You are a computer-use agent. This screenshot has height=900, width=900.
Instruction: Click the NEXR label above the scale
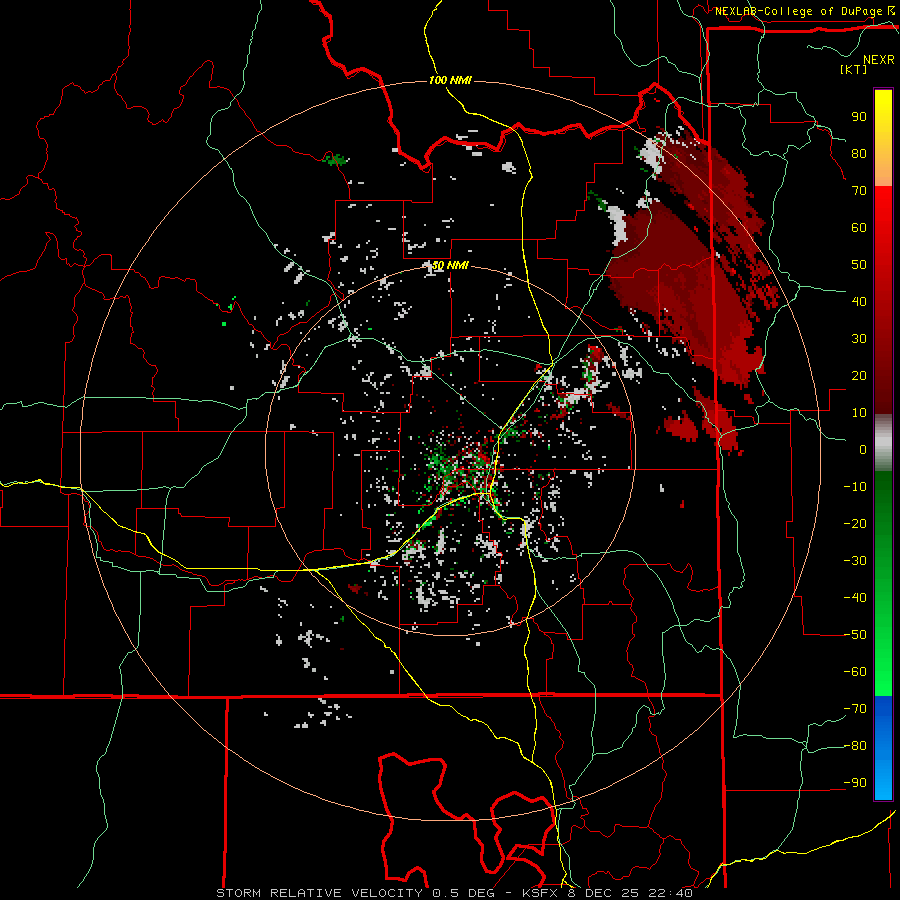click(x=878, y=60)
